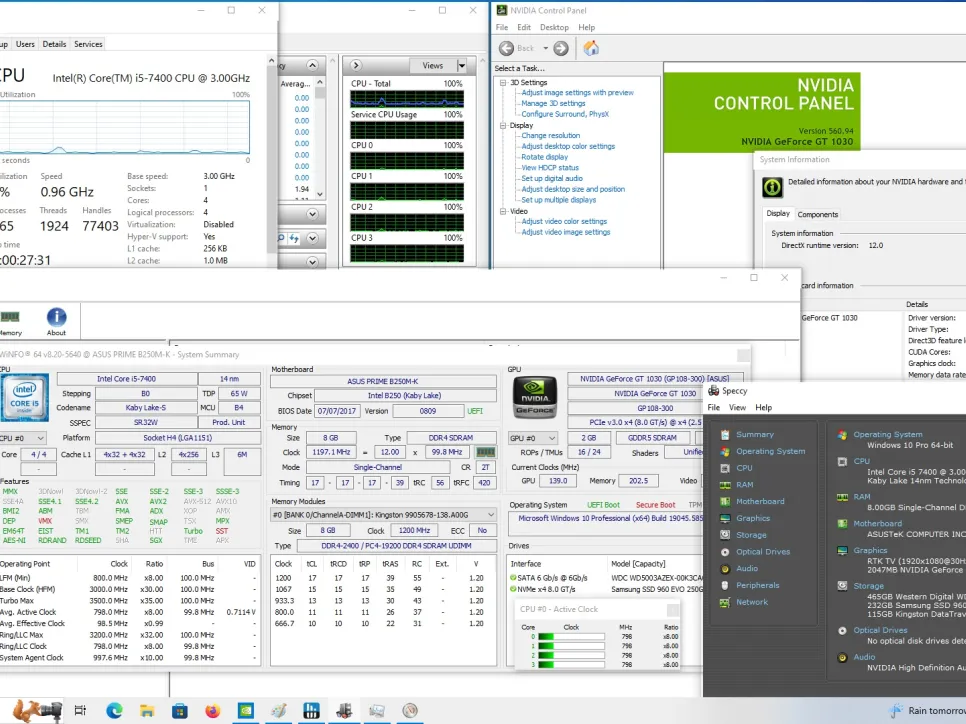The image size is (966, 724).
Task: Collapse Resource Monitor section with up chevron
Action: 312,65
